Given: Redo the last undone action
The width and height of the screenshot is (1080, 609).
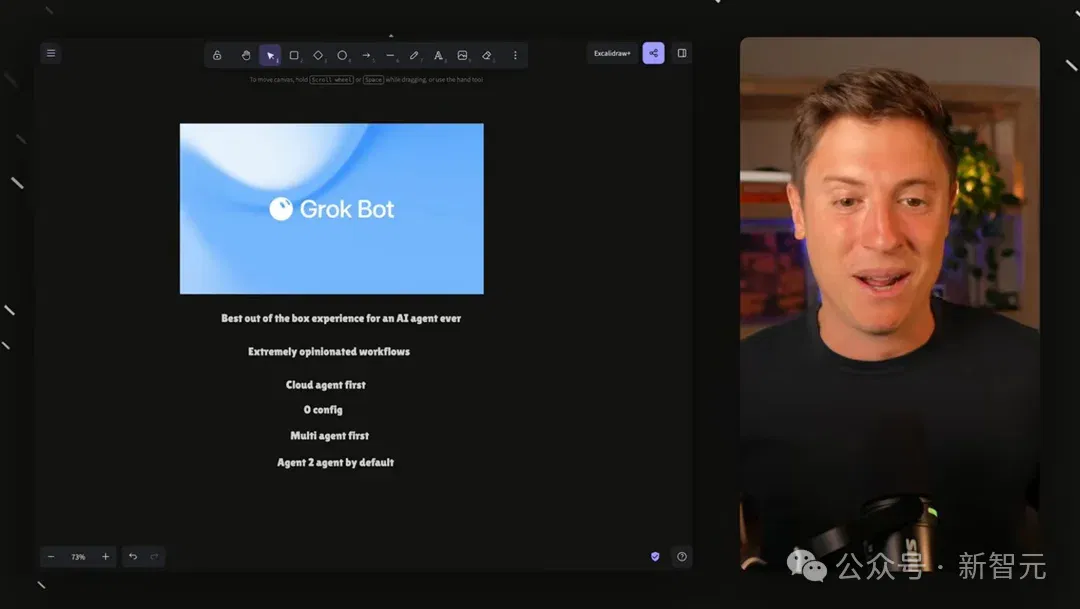Looking at the screenshot, I should click(154, 557).
